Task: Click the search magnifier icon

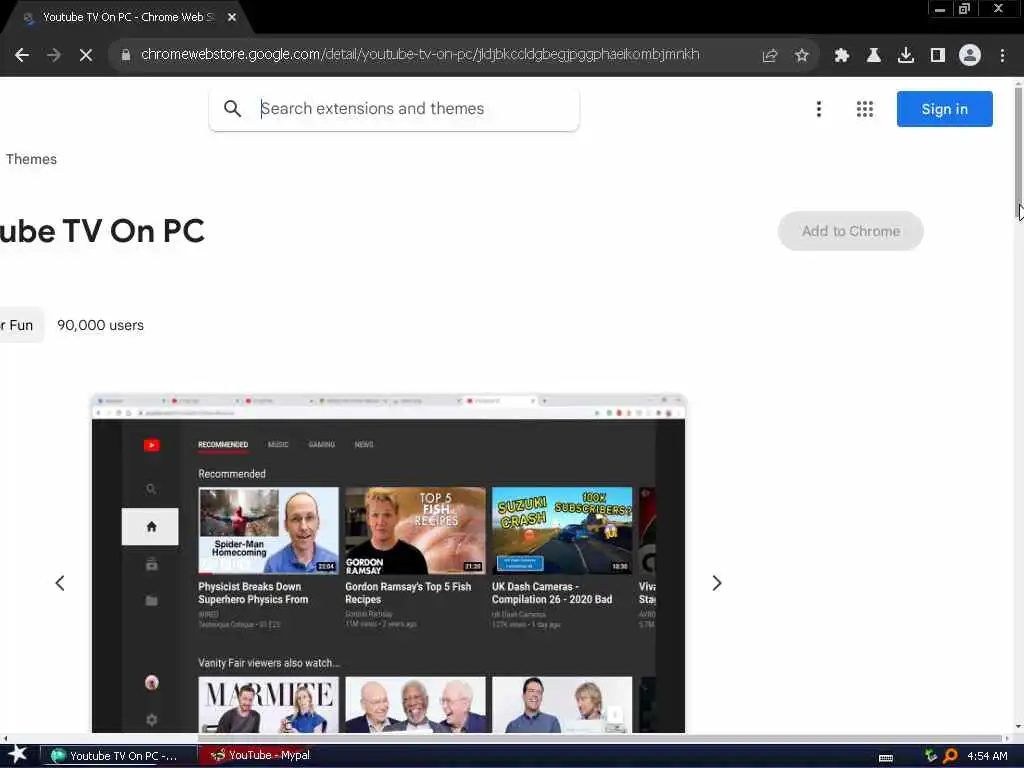Action: point(232,108)
